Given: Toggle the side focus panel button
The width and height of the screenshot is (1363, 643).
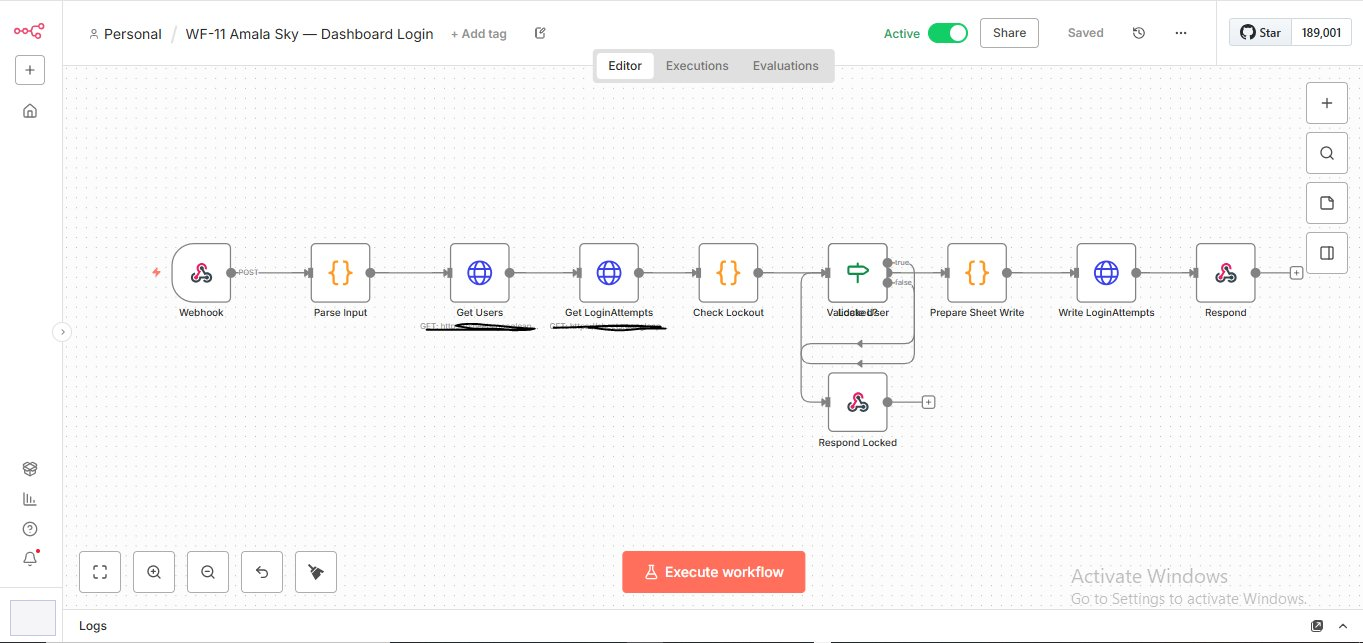Looking at the screenshot, I should tap(1327, 253).
